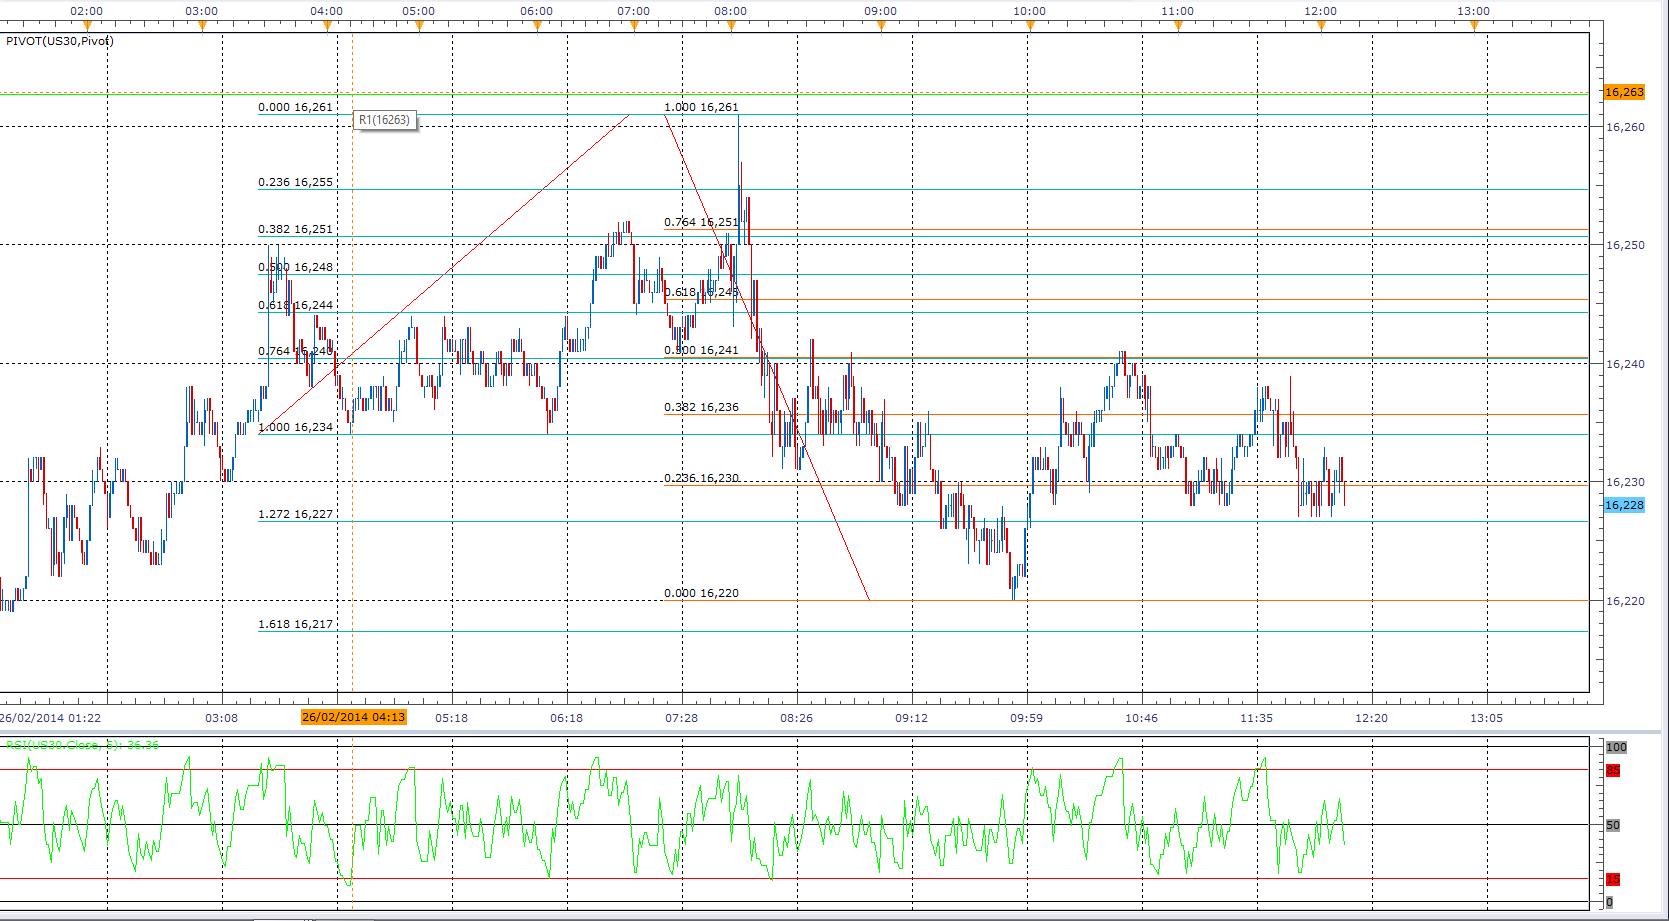Click the red 15 RSI level tag

pos(1612,879)
